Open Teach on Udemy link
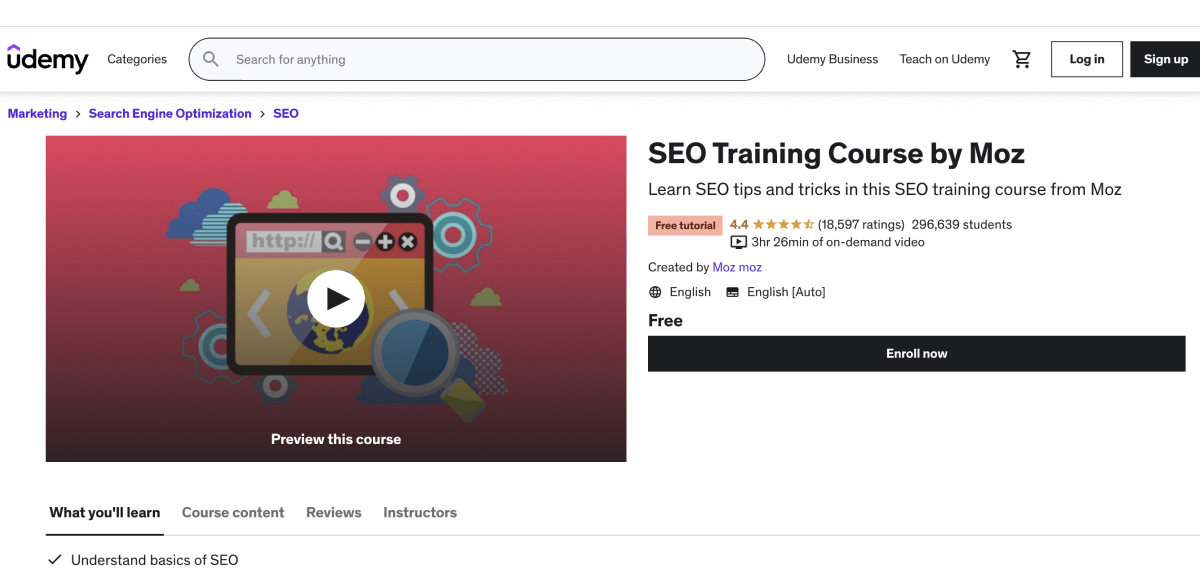 [x=944, y=59]
